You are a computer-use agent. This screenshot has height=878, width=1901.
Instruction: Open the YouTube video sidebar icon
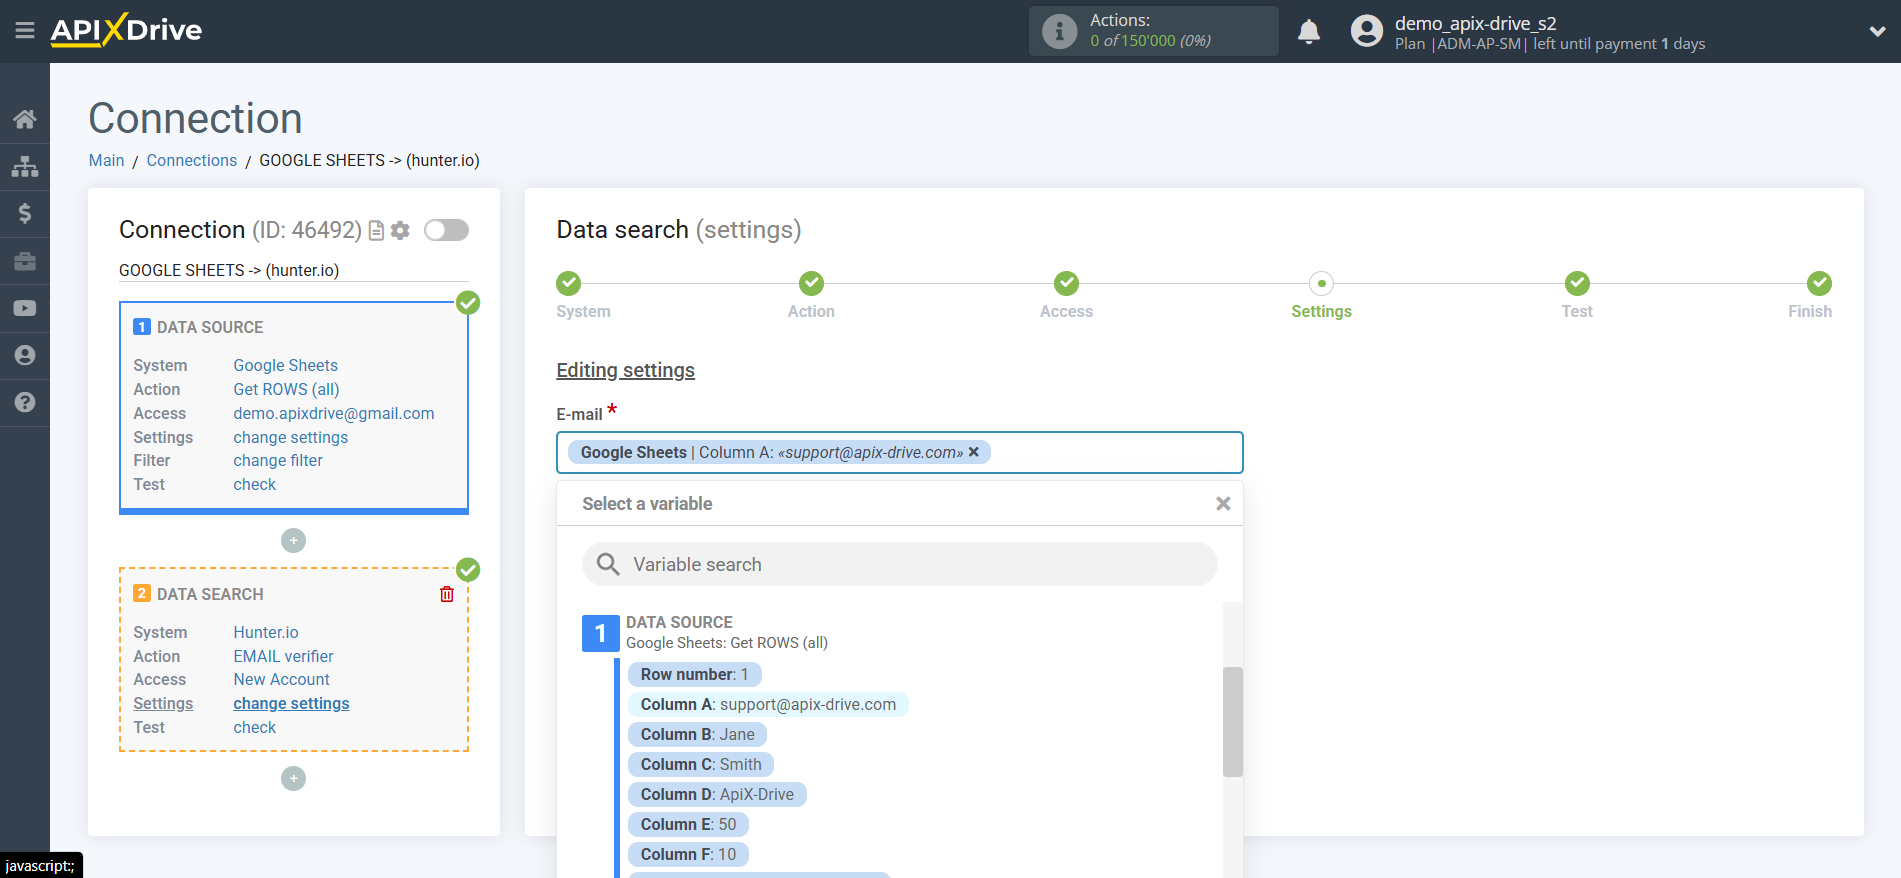click(25, 308)
